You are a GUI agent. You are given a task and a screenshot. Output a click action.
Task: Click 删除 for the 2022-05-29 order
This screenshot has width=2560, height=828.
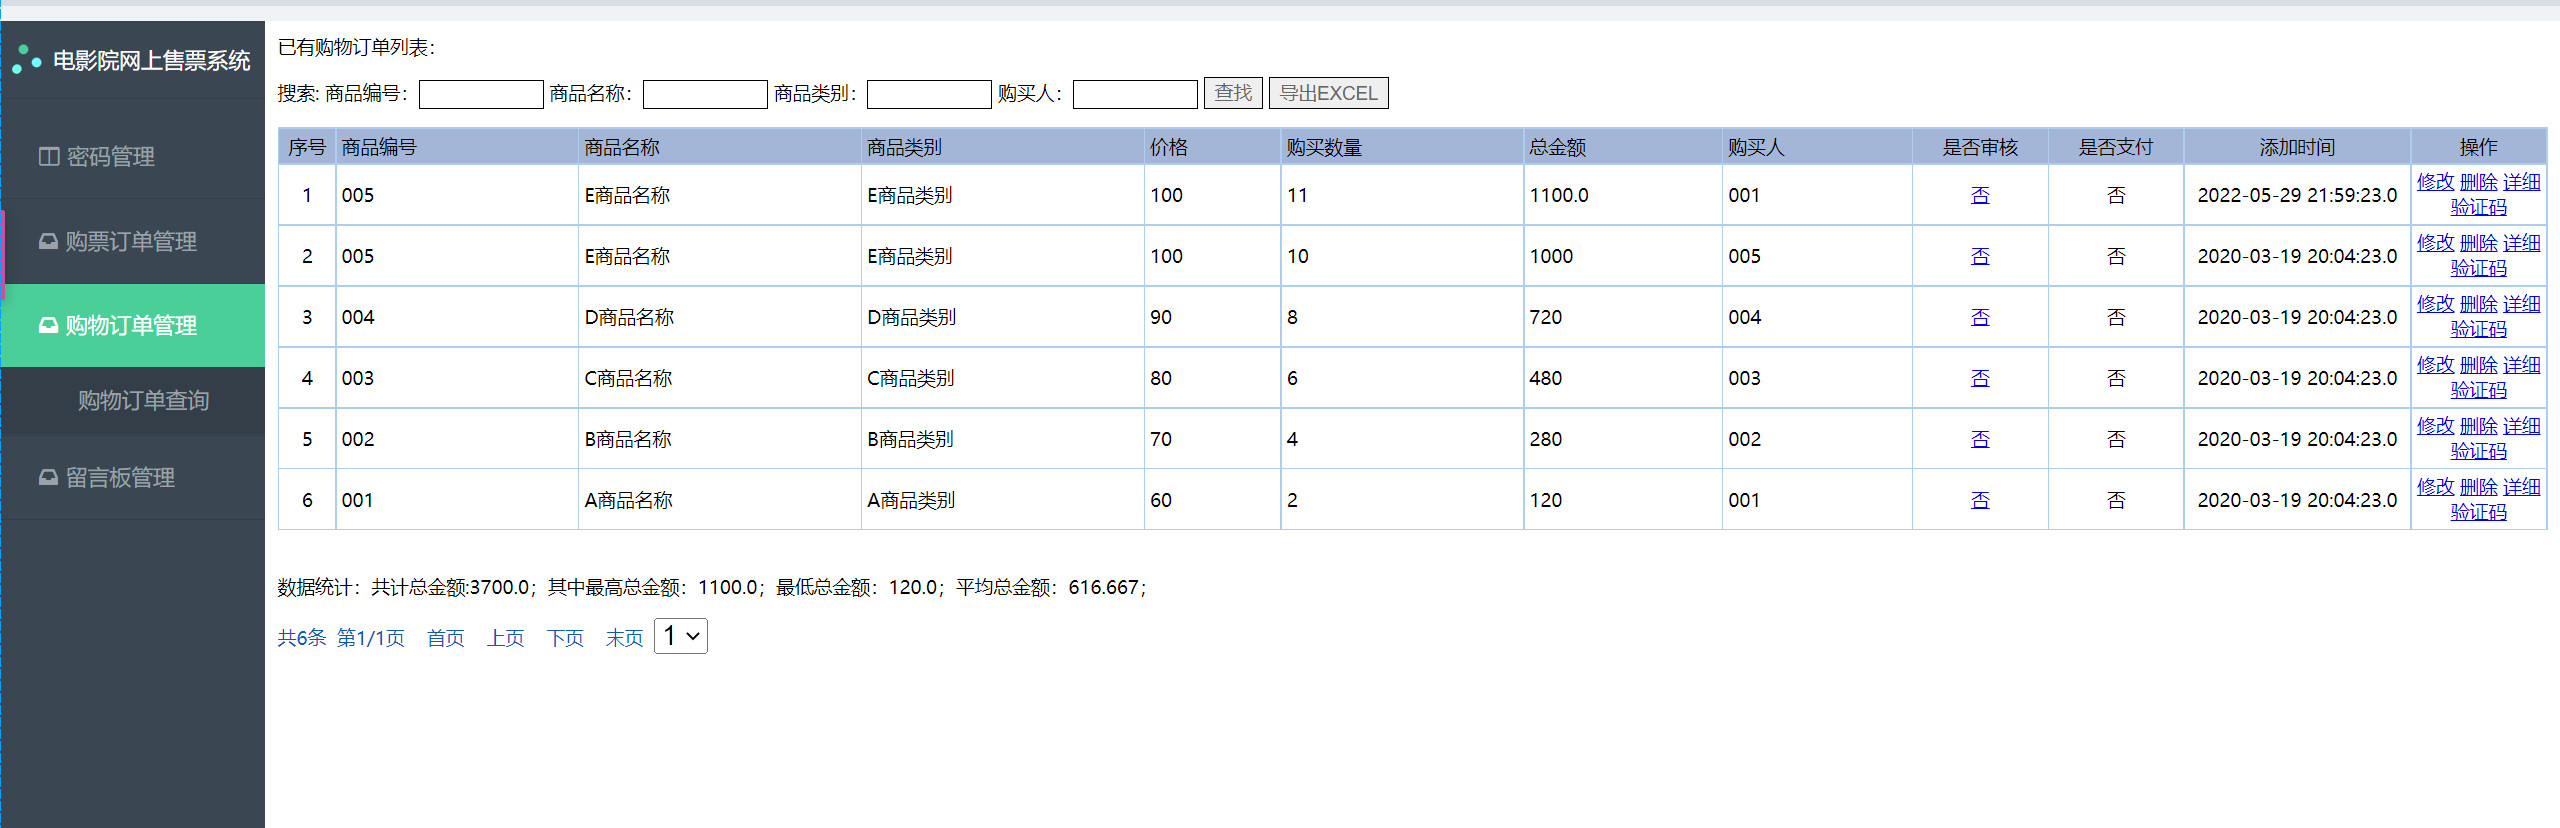(2478, 182)
